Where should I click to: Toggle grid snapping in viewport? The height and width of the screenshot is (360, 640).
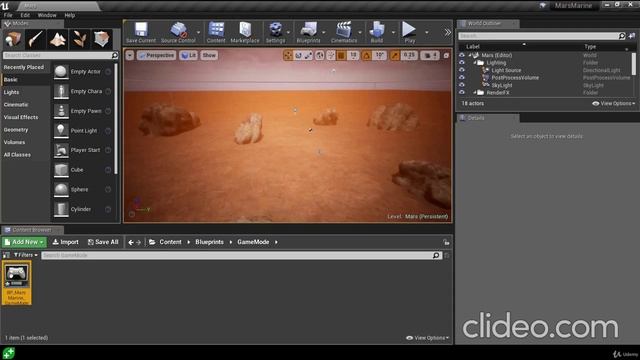click(341, 55)
